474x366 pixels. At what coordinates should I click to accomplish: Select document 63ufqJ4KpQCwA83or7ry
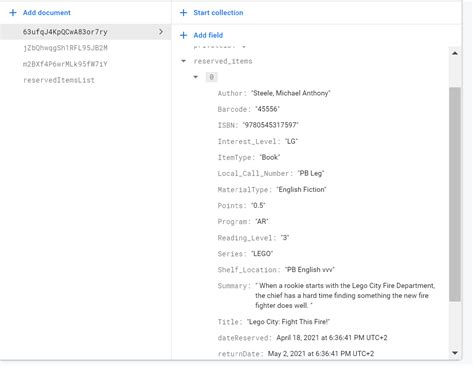click(x=85, y=32)
